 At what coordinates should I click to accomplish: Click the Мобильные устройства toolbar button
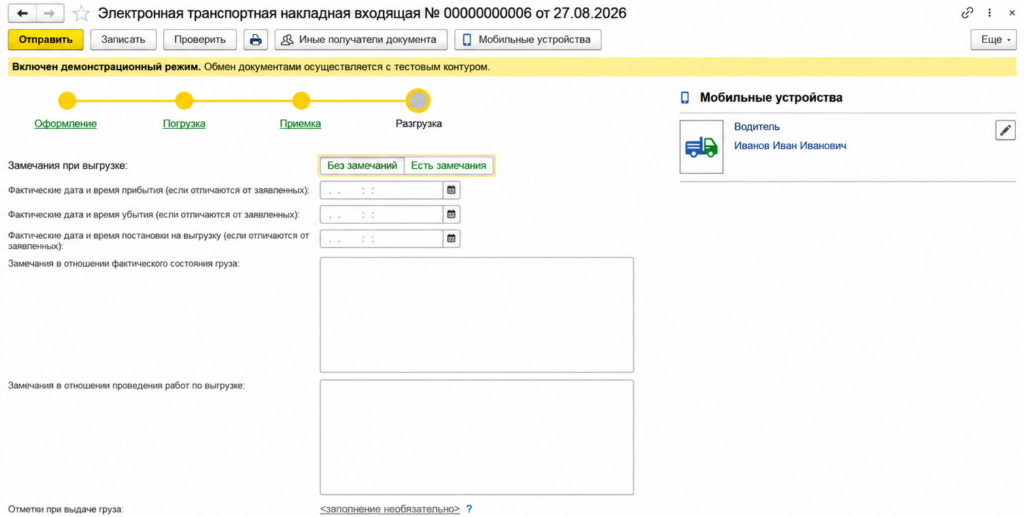click(528, 40)
